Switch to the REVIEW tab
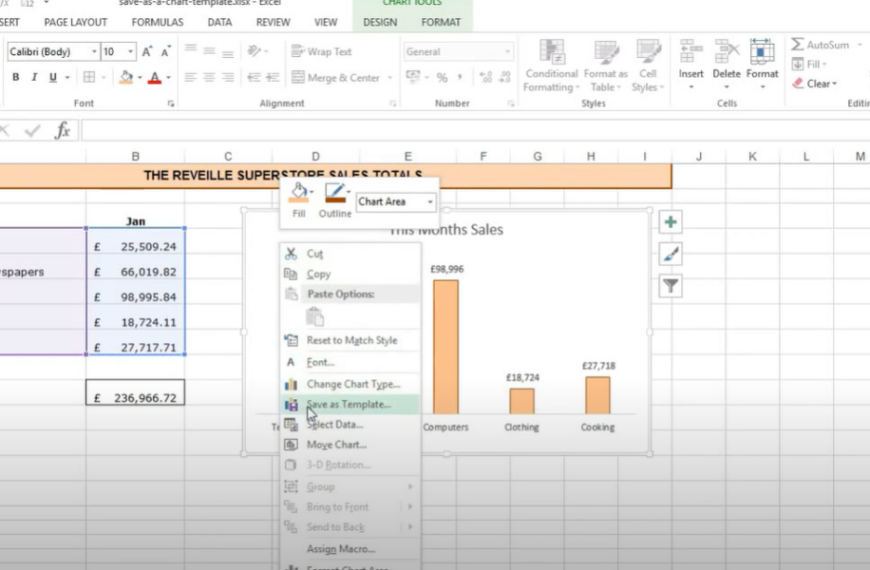 [273, 22]
